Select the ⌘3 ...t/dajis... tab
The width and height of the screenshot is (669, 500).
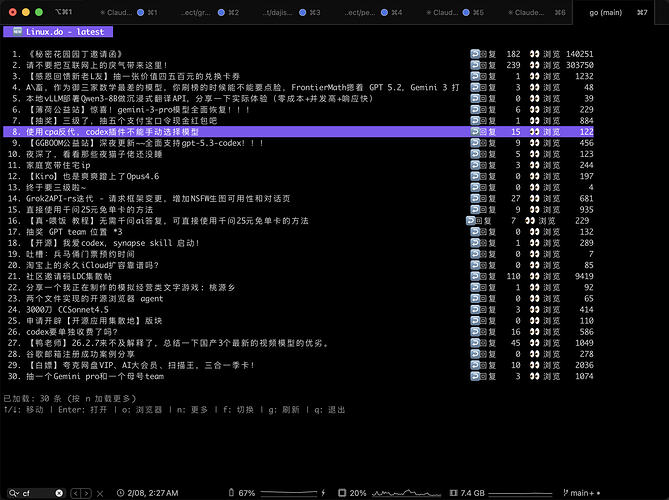[291, 12]
